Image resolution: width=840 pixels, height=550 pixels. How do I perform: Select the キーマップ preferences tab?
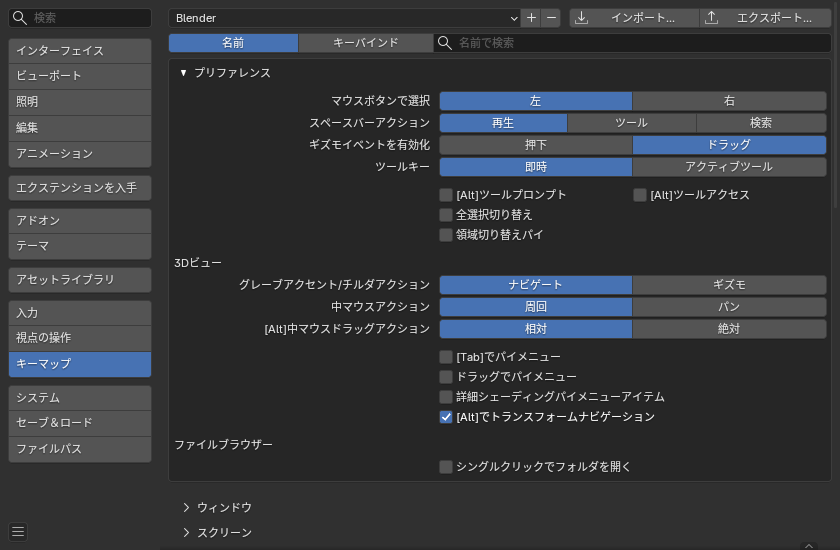80,364
